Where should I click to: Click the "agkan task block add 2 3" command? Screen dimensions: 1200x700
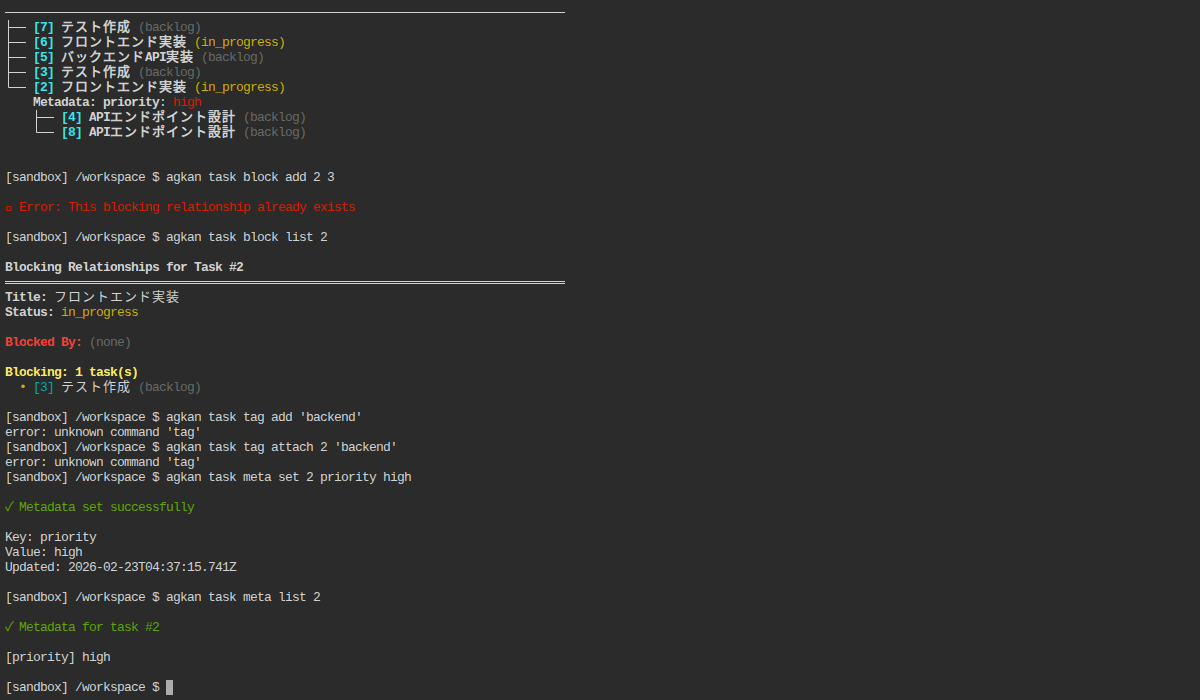click(250, 177)
